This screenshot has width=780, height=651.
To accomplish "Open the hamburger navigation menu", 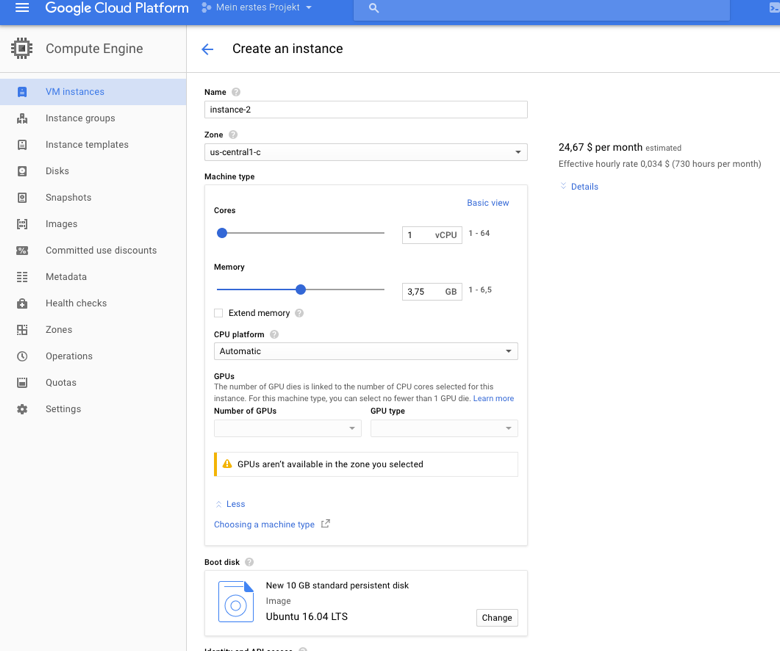I will click(22, 7).
